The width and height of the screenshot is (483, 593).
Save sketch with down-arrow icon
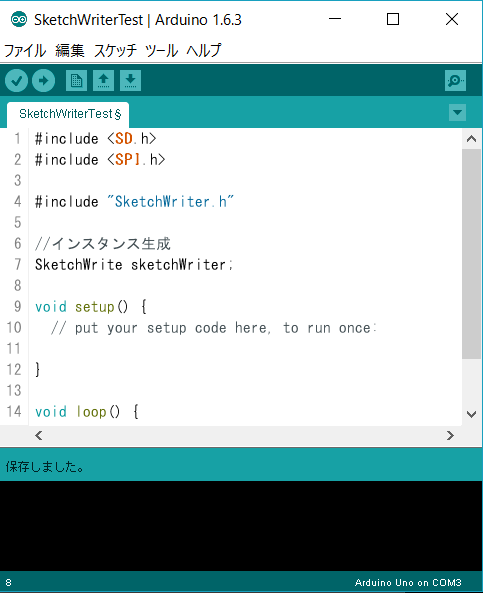click(130, 81)
